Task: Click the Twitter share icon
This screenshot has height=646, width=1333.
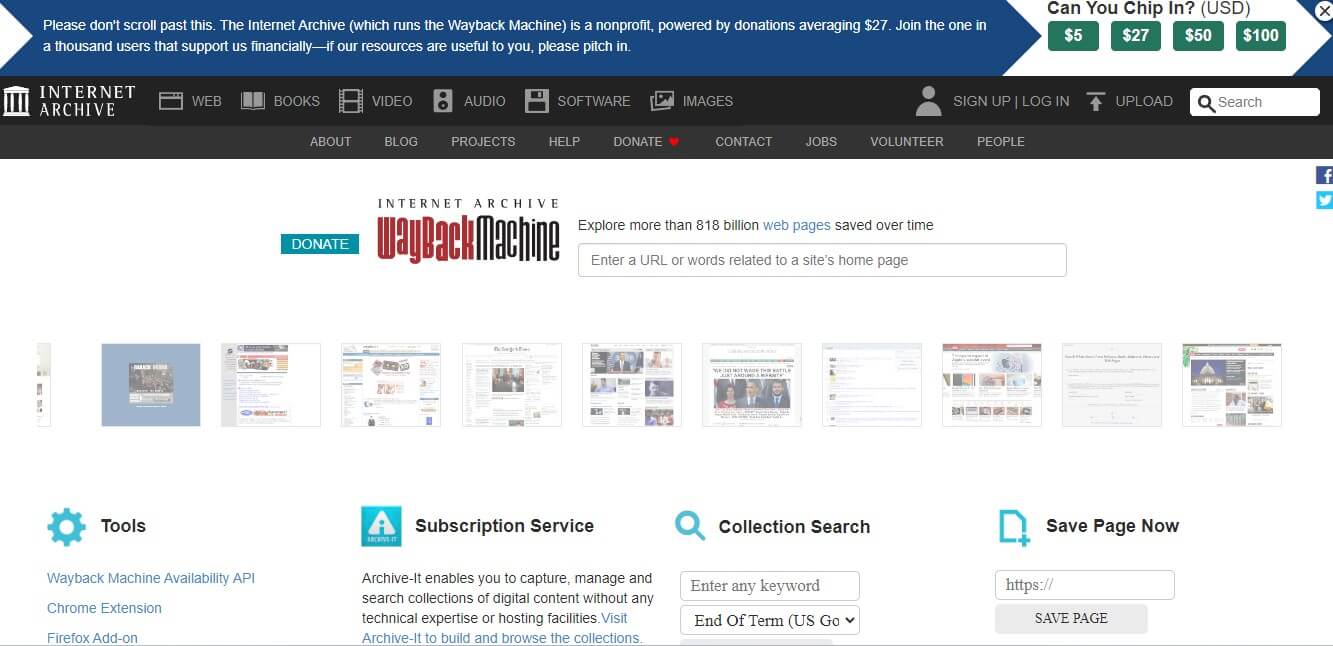Action: point(1325,199)
